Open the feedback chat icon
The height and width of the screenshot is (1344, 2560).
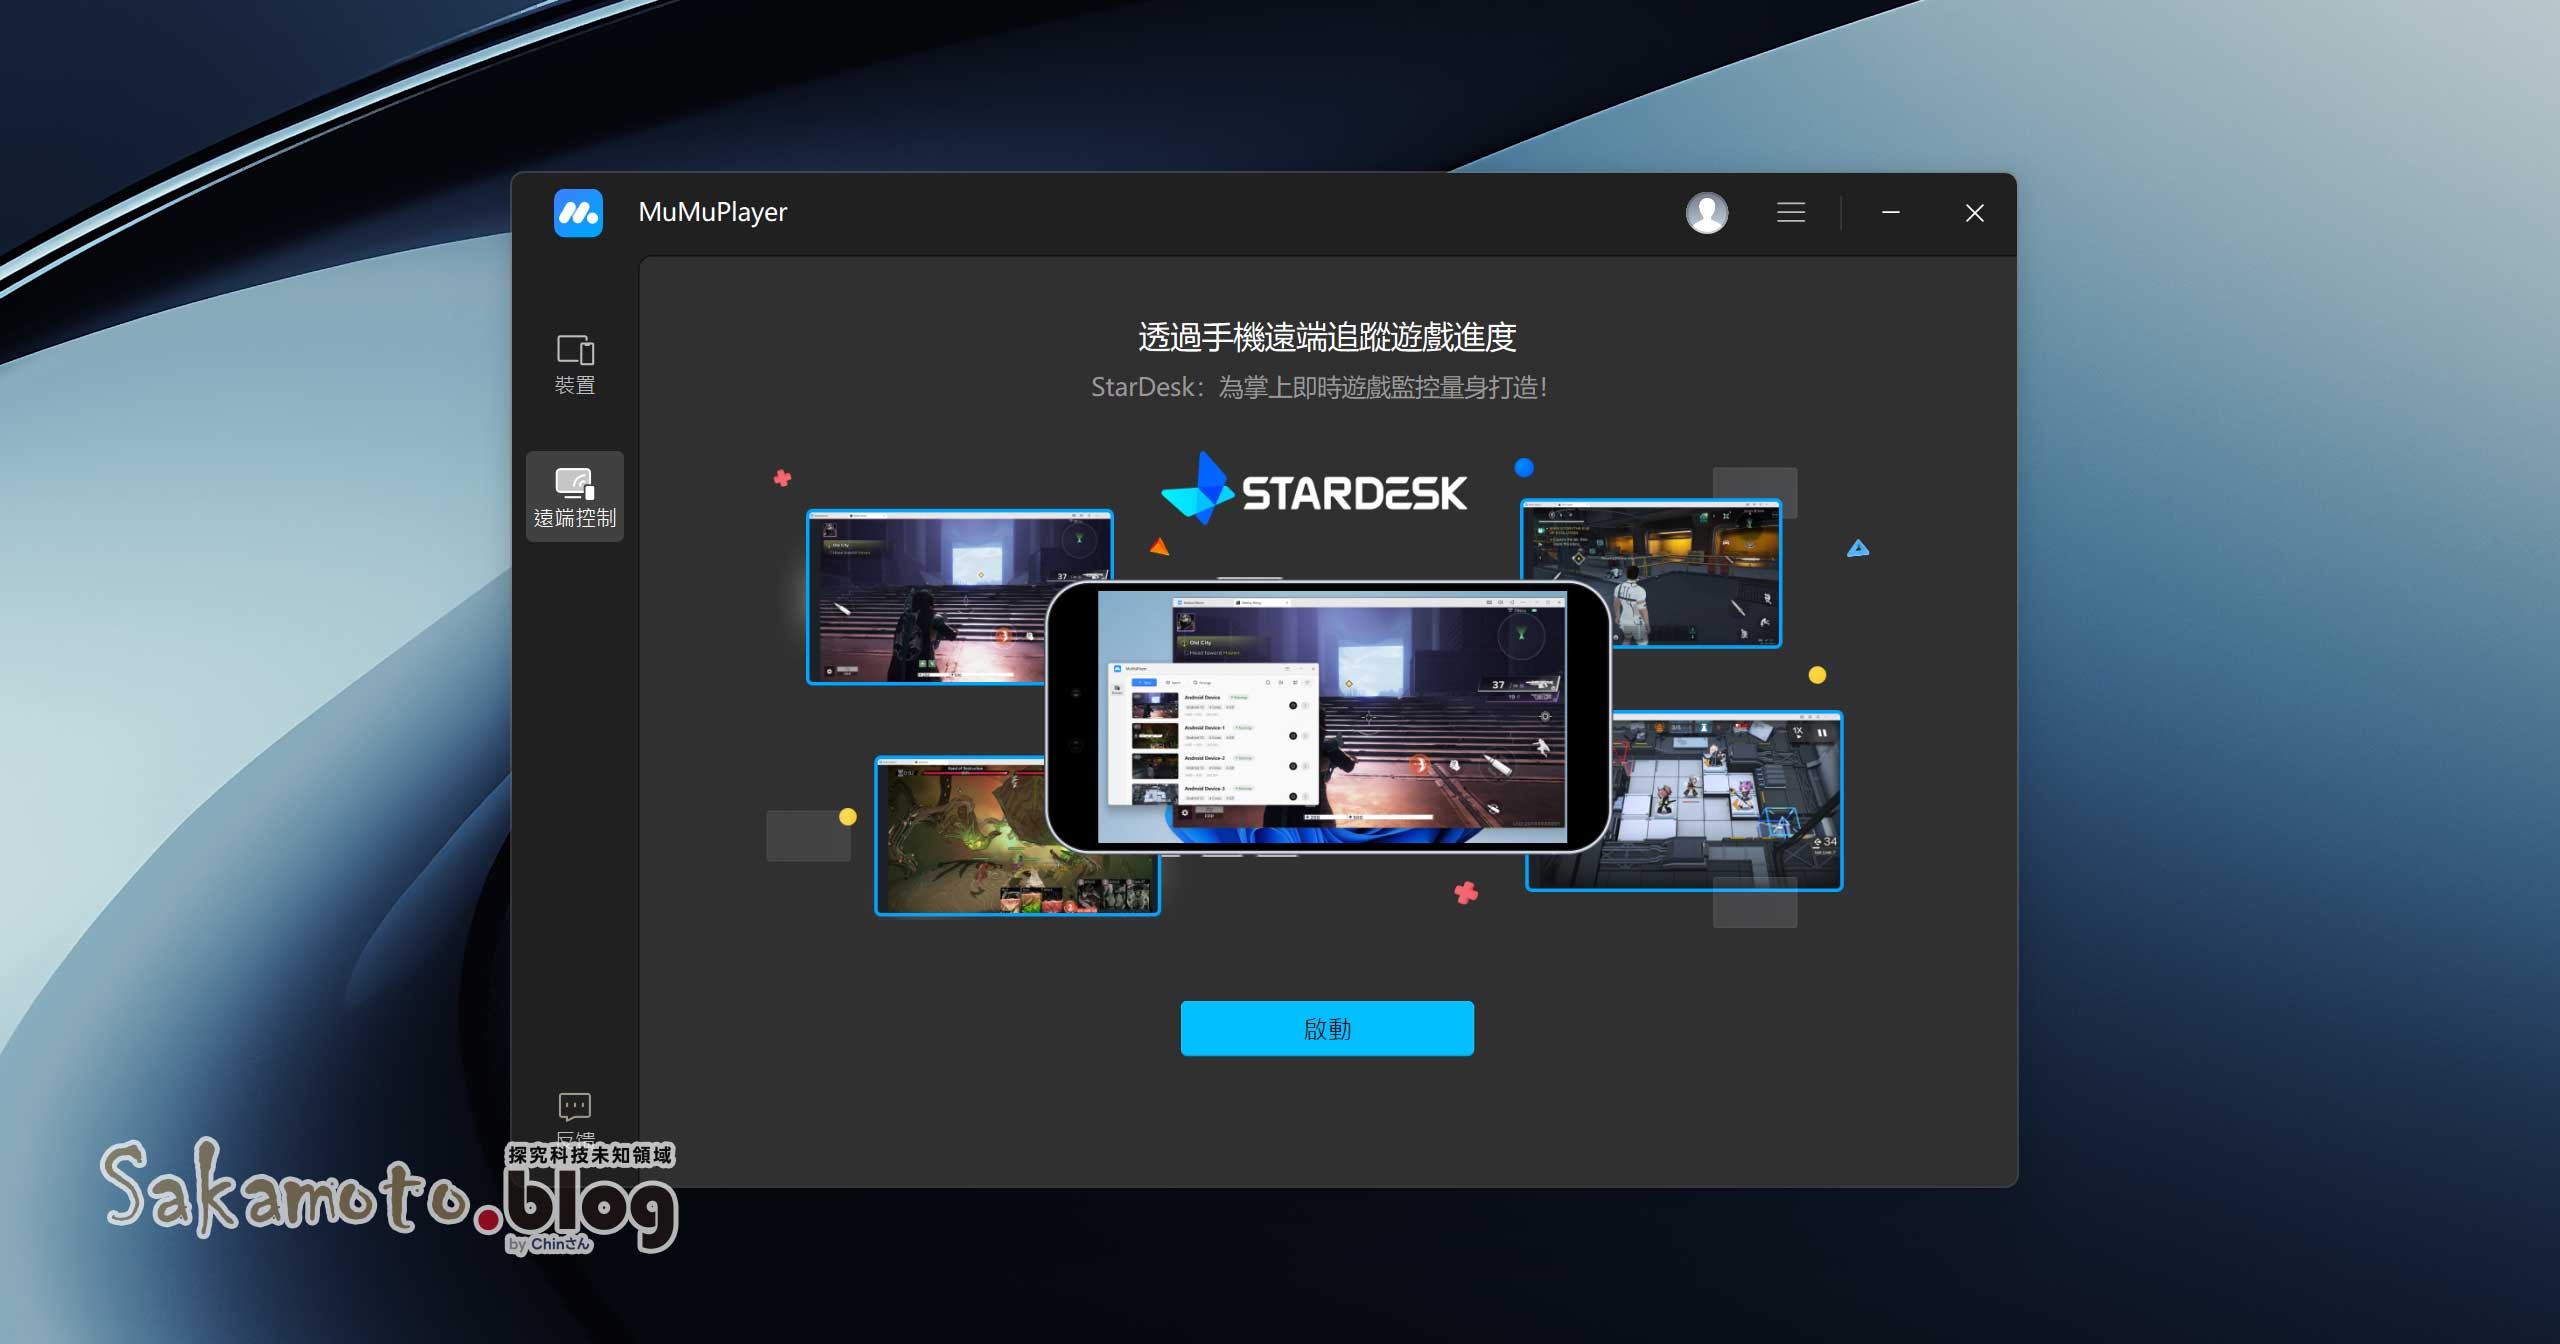pos(575,1107)
